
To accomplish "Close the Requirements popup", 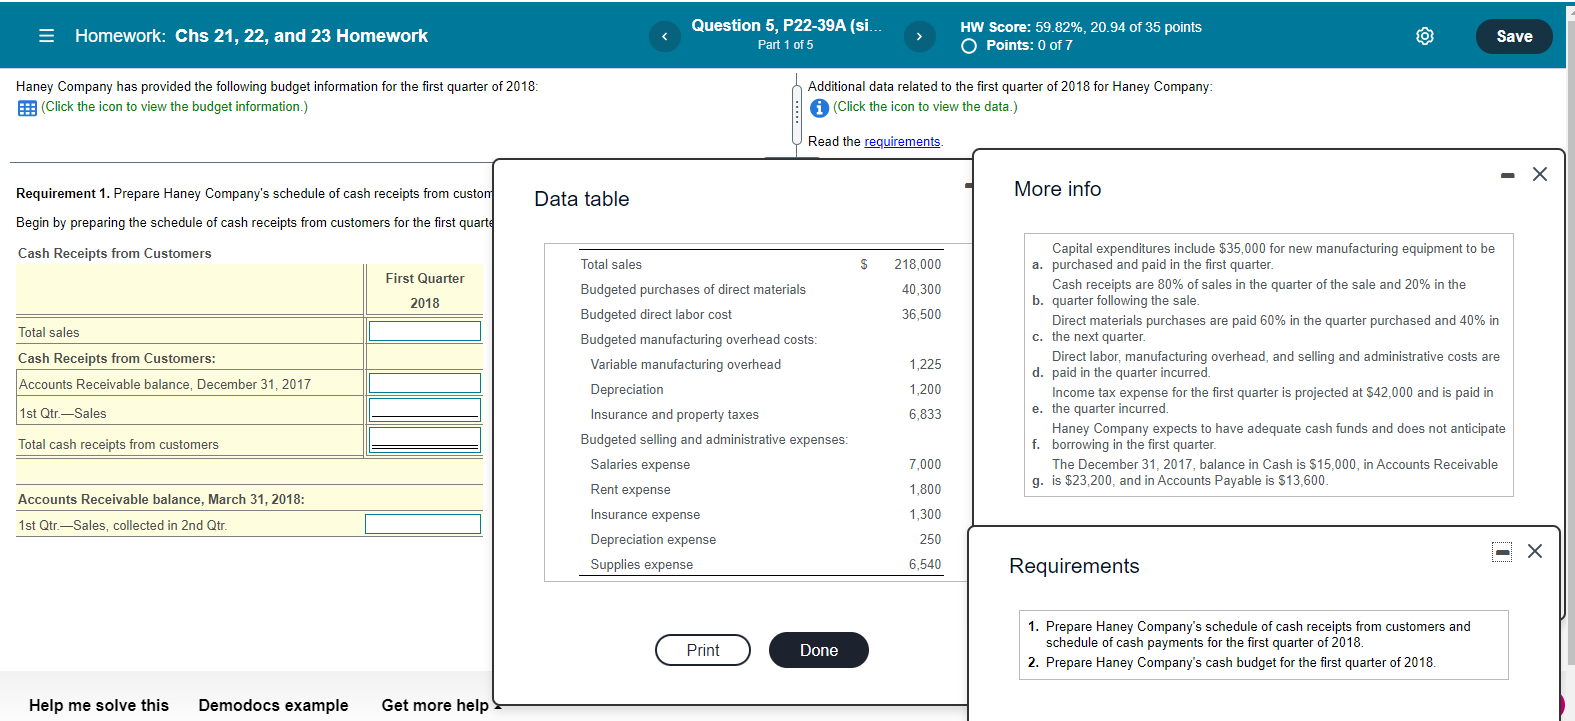I will pos(1535,551).
